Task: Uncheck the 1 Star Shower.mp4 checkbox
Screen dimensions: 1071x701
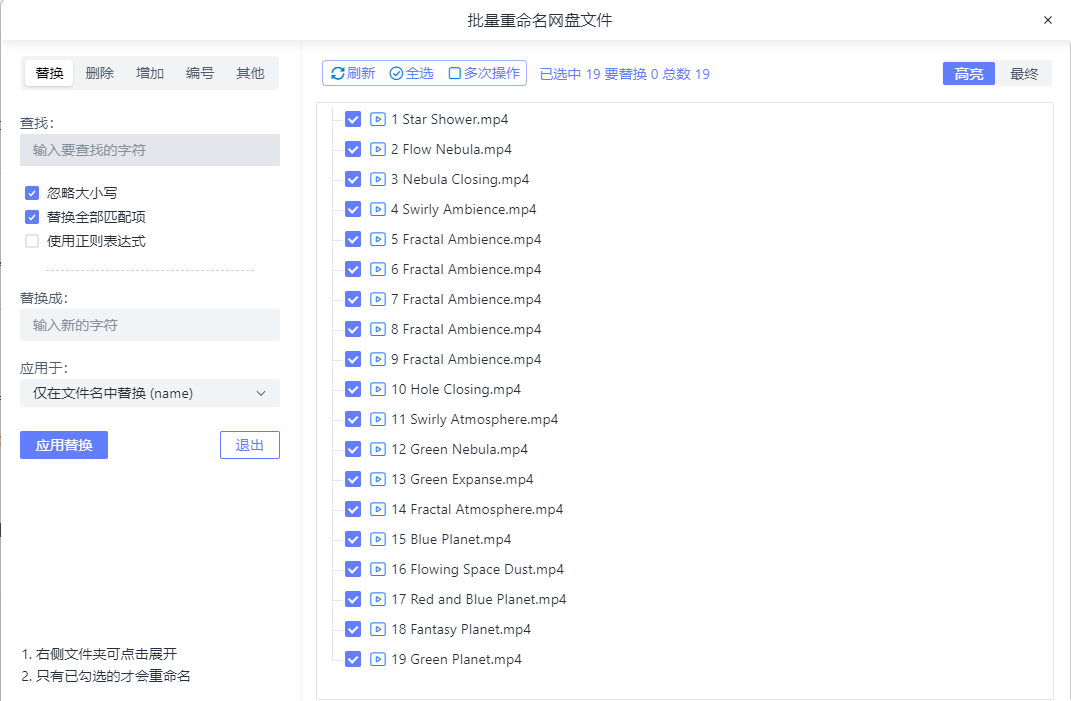Action: tap(353, 120)
